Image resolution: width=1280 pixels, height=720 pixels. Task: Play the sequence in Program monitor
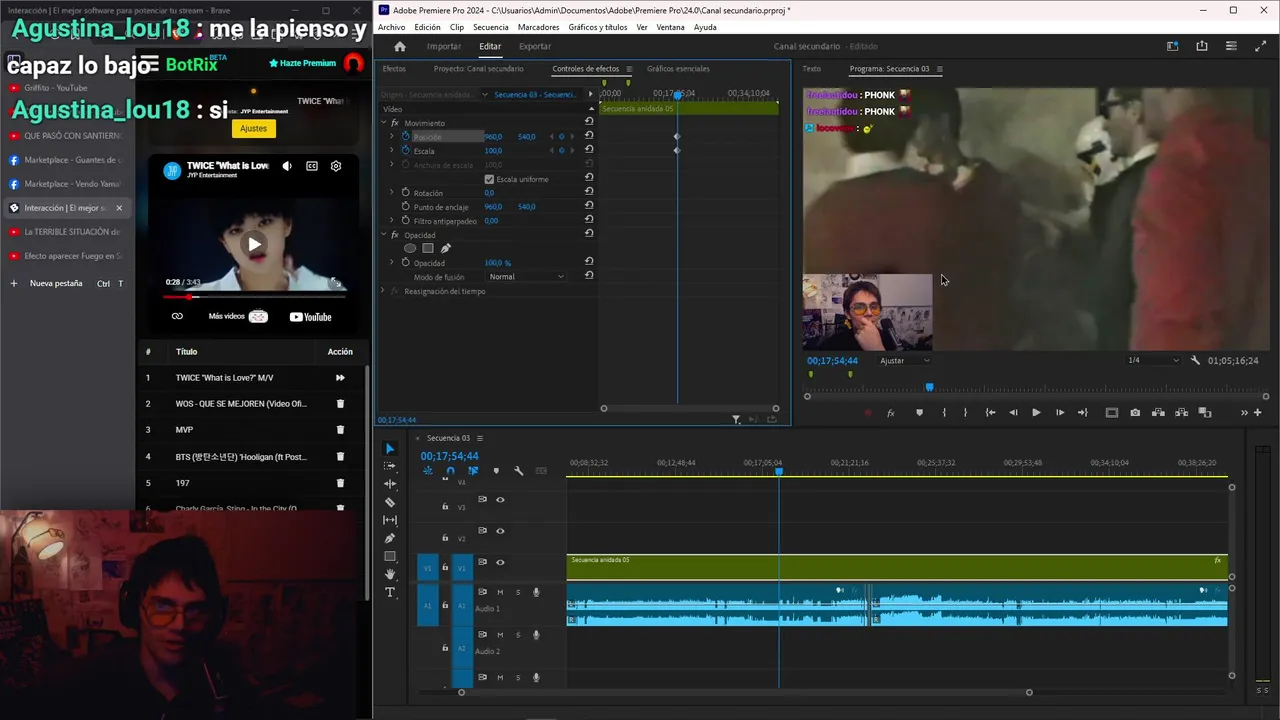[x=1036, y=413]
